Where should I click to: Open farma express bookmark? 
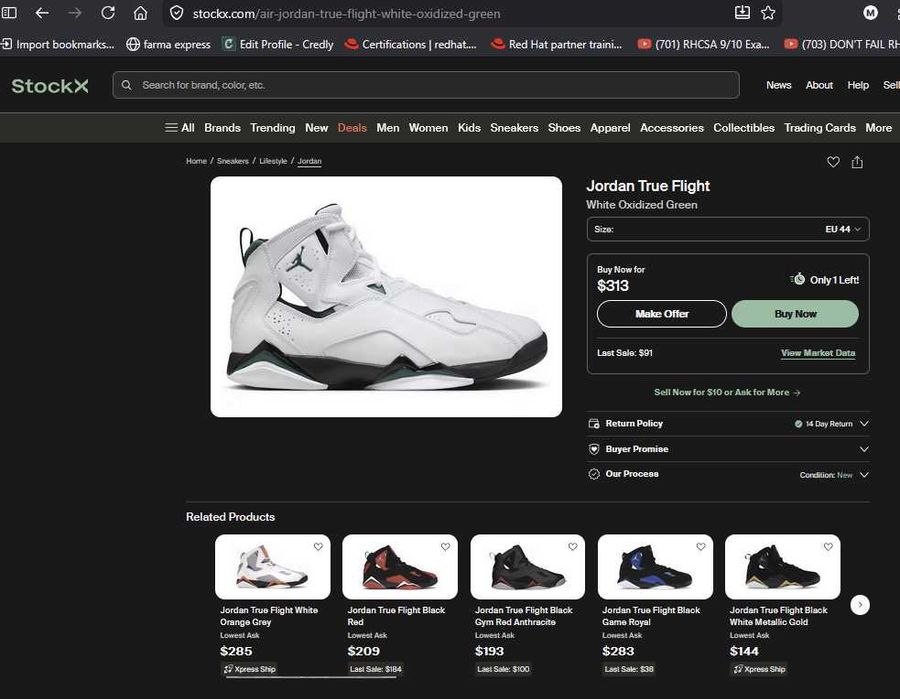click(x=169, y=44)
